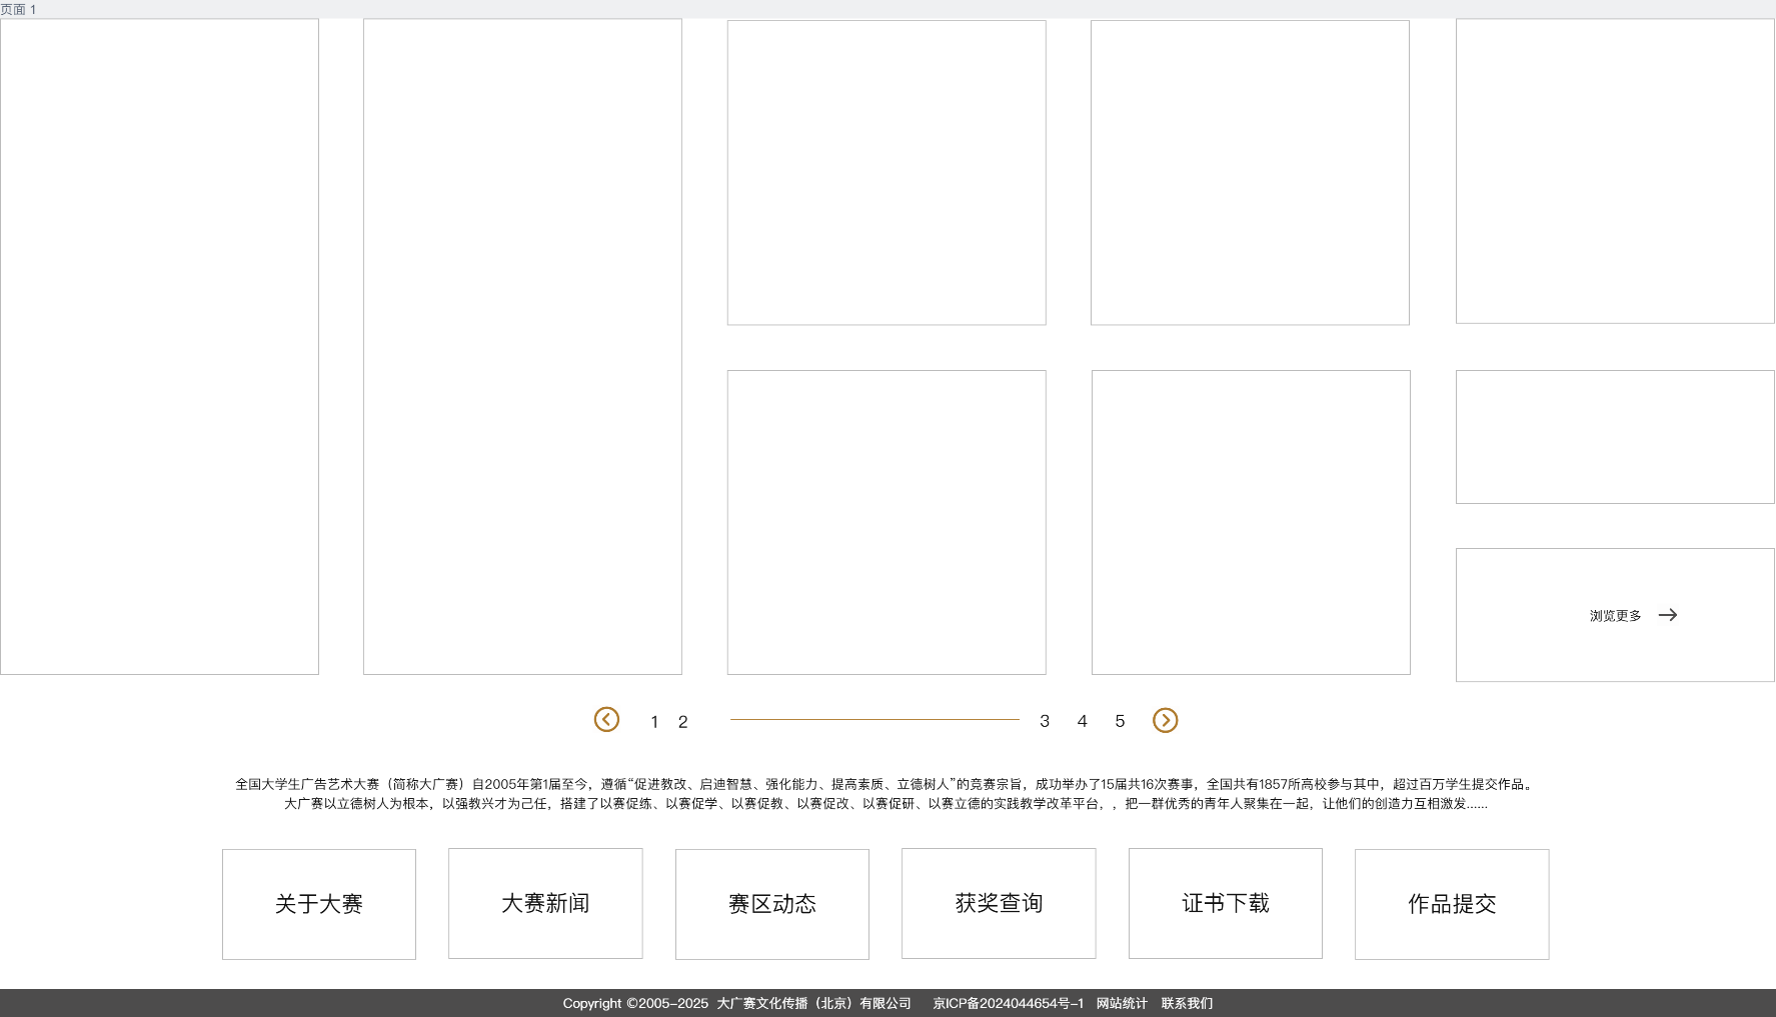This screenshot has height=1017, width=1776.
Task: Open the 赛区动态 section
Action: coord(772,904)
